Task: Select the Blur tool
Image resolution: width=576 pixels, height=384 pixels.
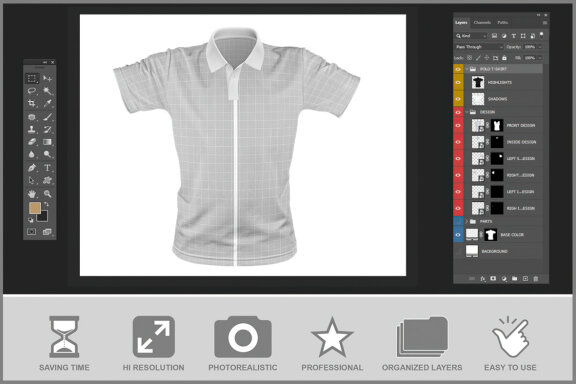Action: pyautogui.click(x=32, y=154)
